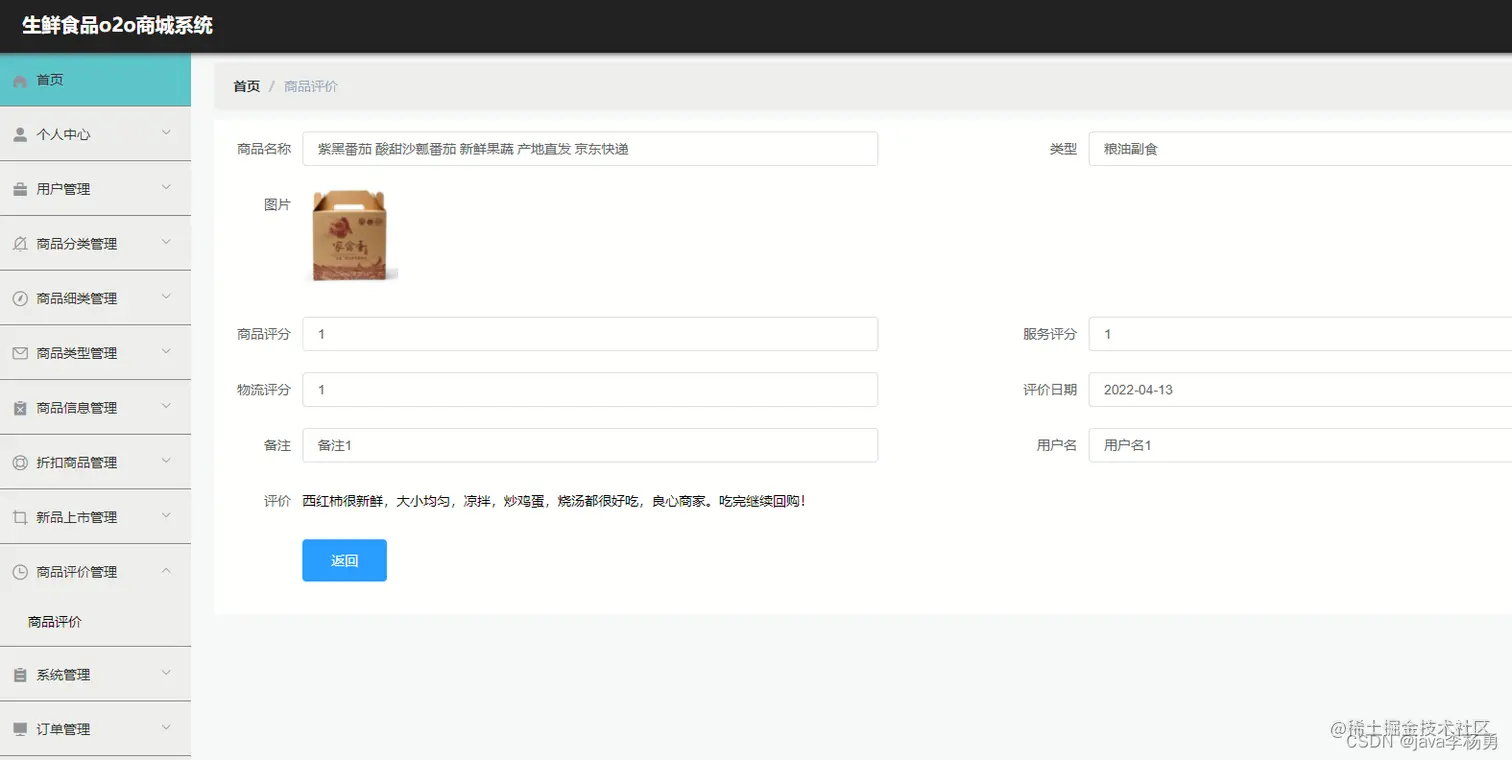The height and width of the screenshot is (760, 1512).
Task: Click the bell icon for 商品分类管理
Action: [x=20, y=244]
